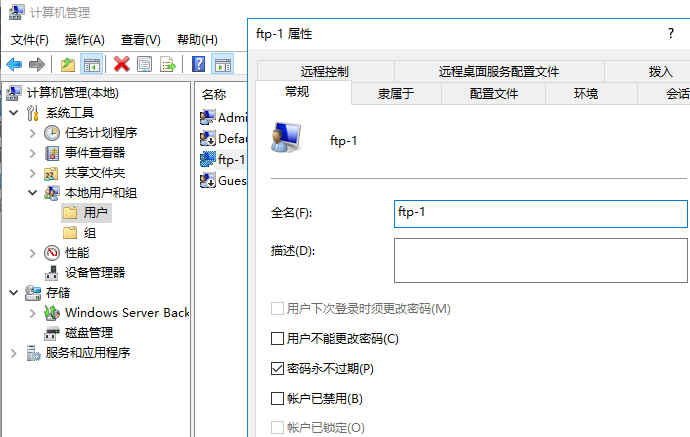Viewport: 690px width, 437px height.
Task: Collapse the 本地用户和组 node
Action: tap(33, 193)
